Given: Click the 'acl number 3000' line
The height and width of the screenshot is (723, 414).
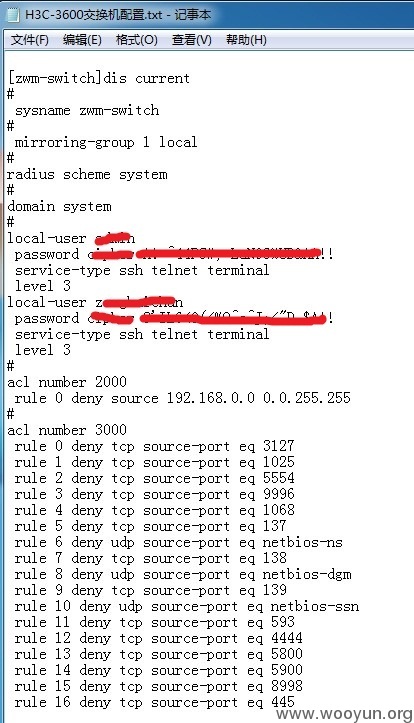Looking at the screenshot, I should point(67,430).
